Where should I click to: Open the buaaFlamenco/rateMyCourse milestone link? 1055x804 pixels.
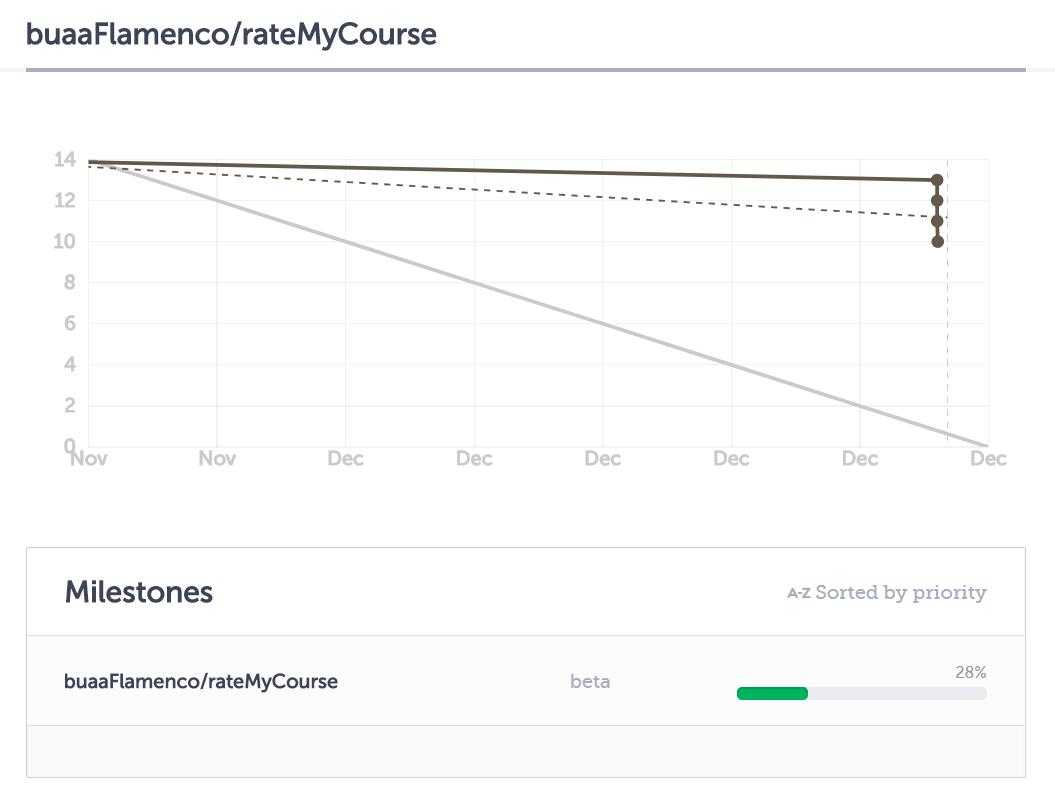(x=201, y=681)
